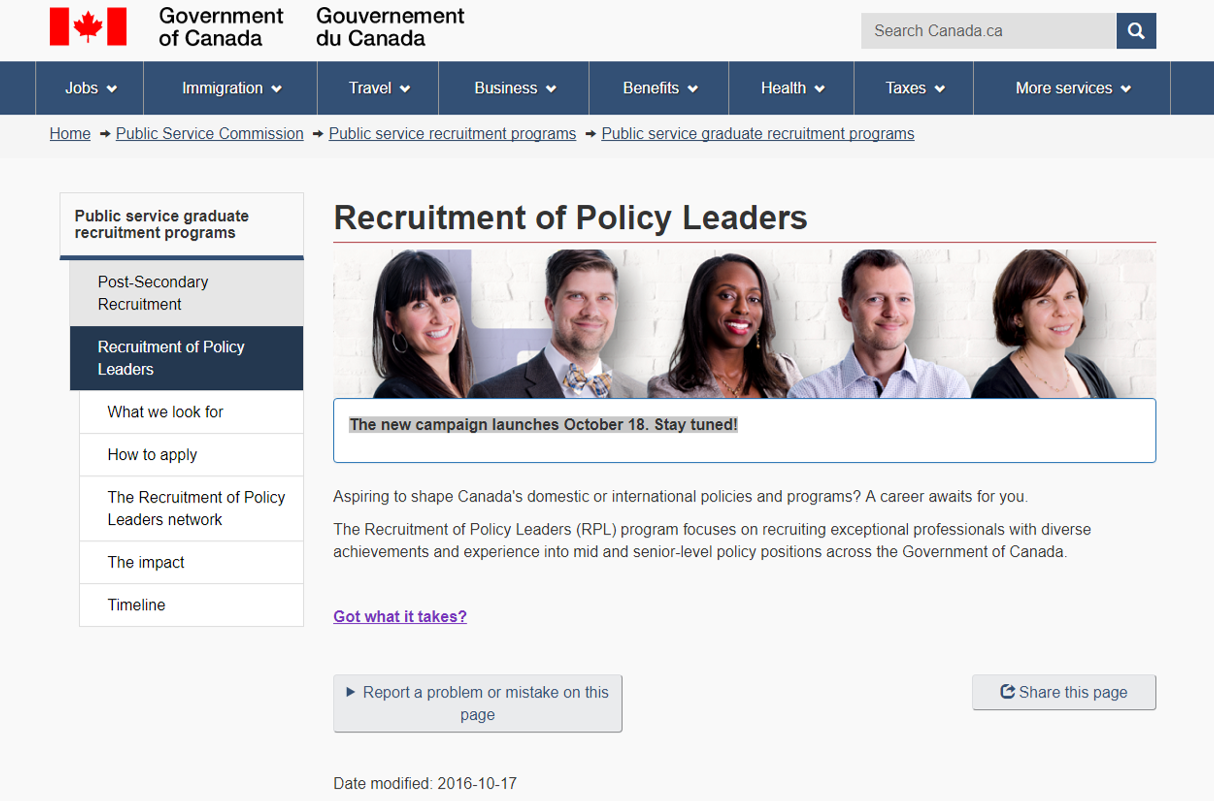
Task: Open the Immigration dropdown menu
Action: coord(231,88)
